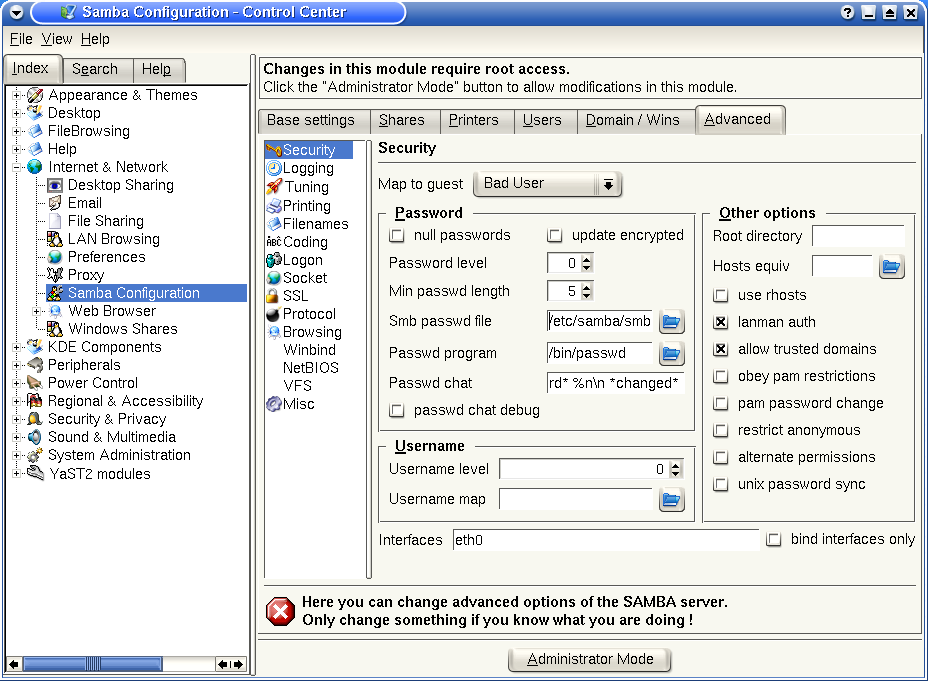Enable null passwords checkbox
Viewport: 928px width, 681px height.
point(397,235)
